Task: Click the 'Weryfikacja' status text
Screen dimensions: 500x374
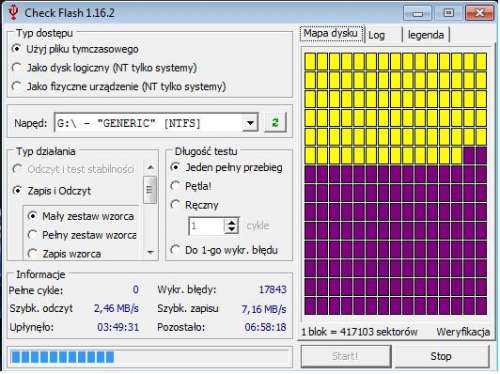Action: [463, 332]
